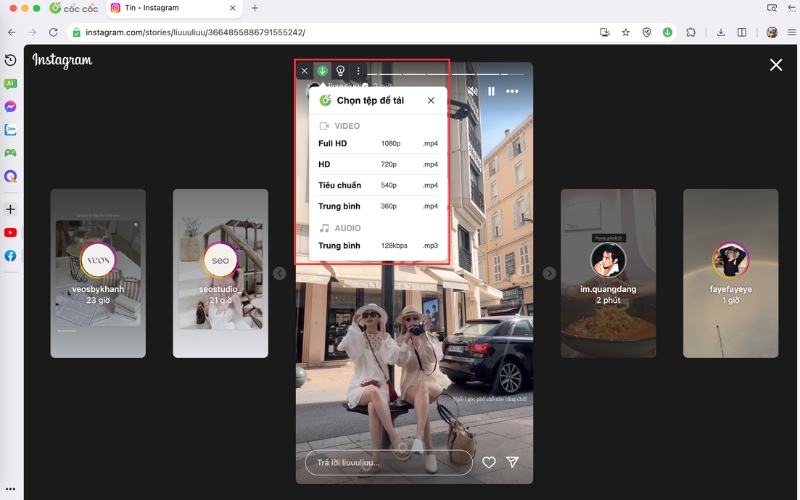Image resolution: width=800 pixels, height=500 pixels.
Task: Open the story more options dots
Action: tap(512, 91)
